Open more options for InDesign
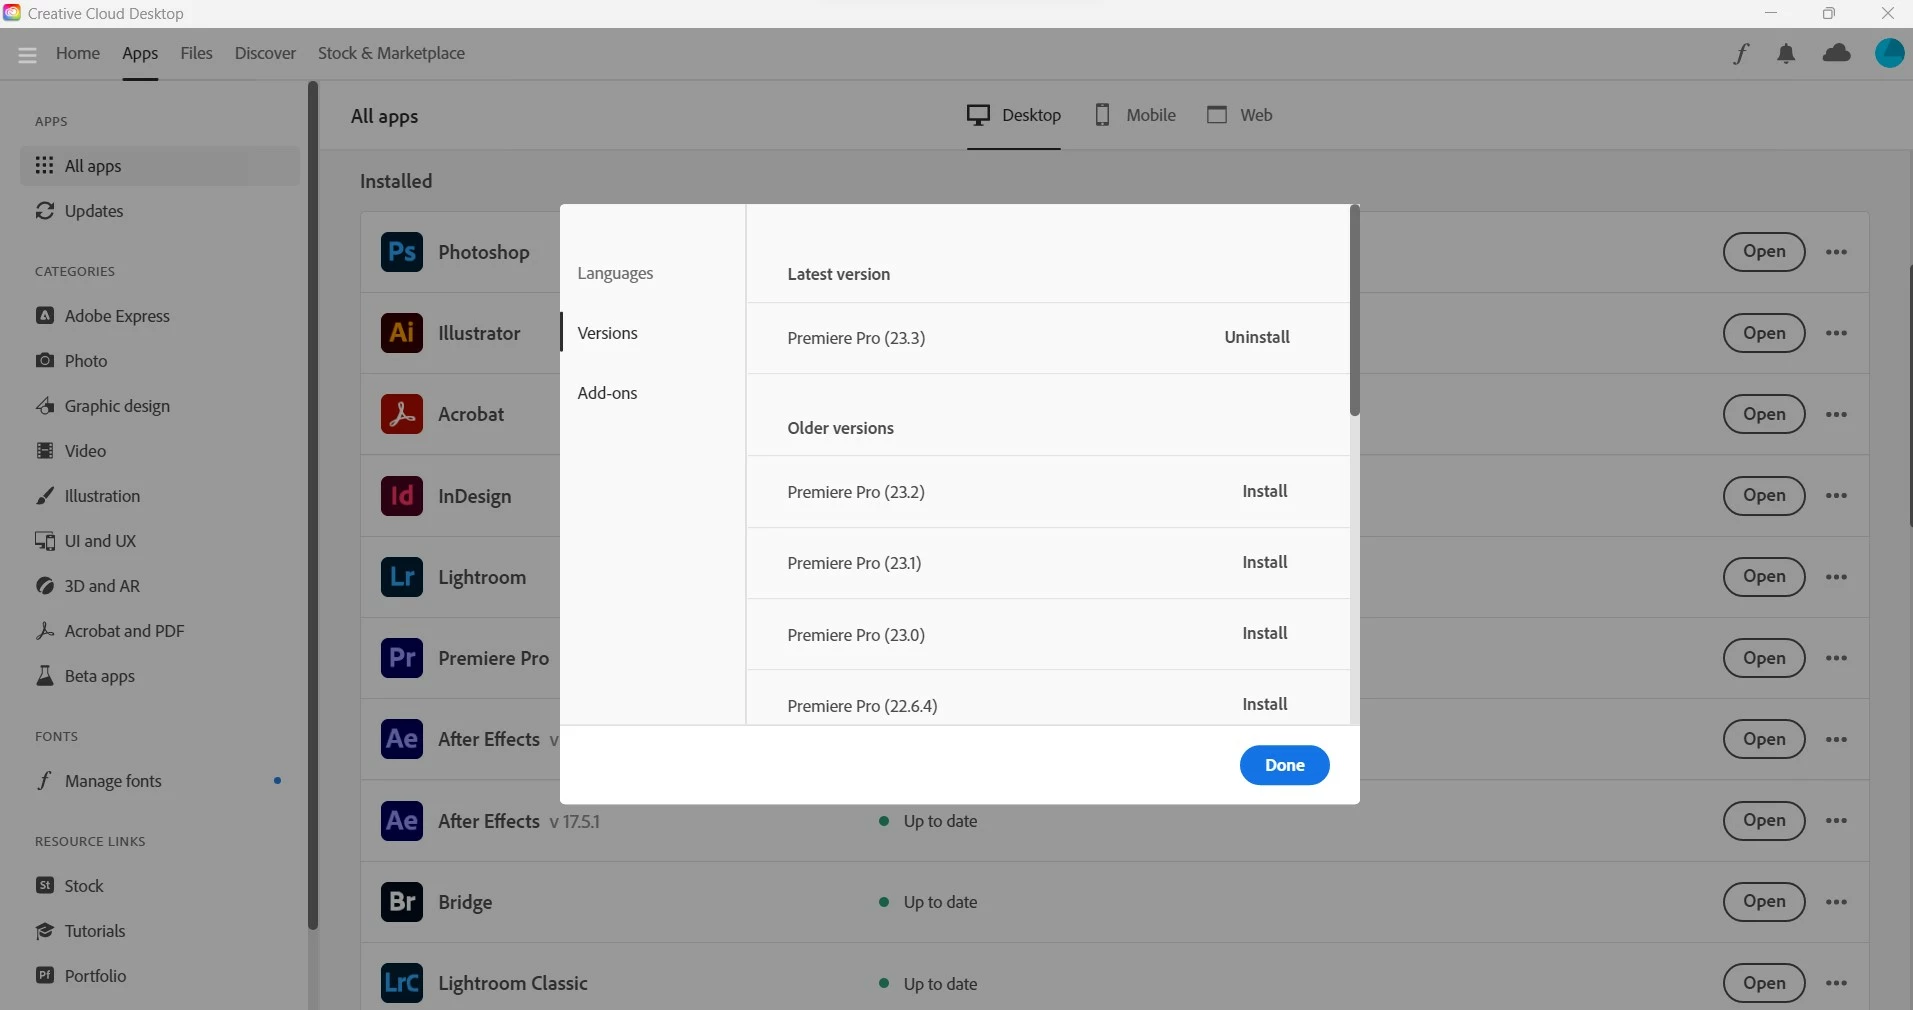1913x1010 pixels. pyautogui.click(x=1836, y=496)
